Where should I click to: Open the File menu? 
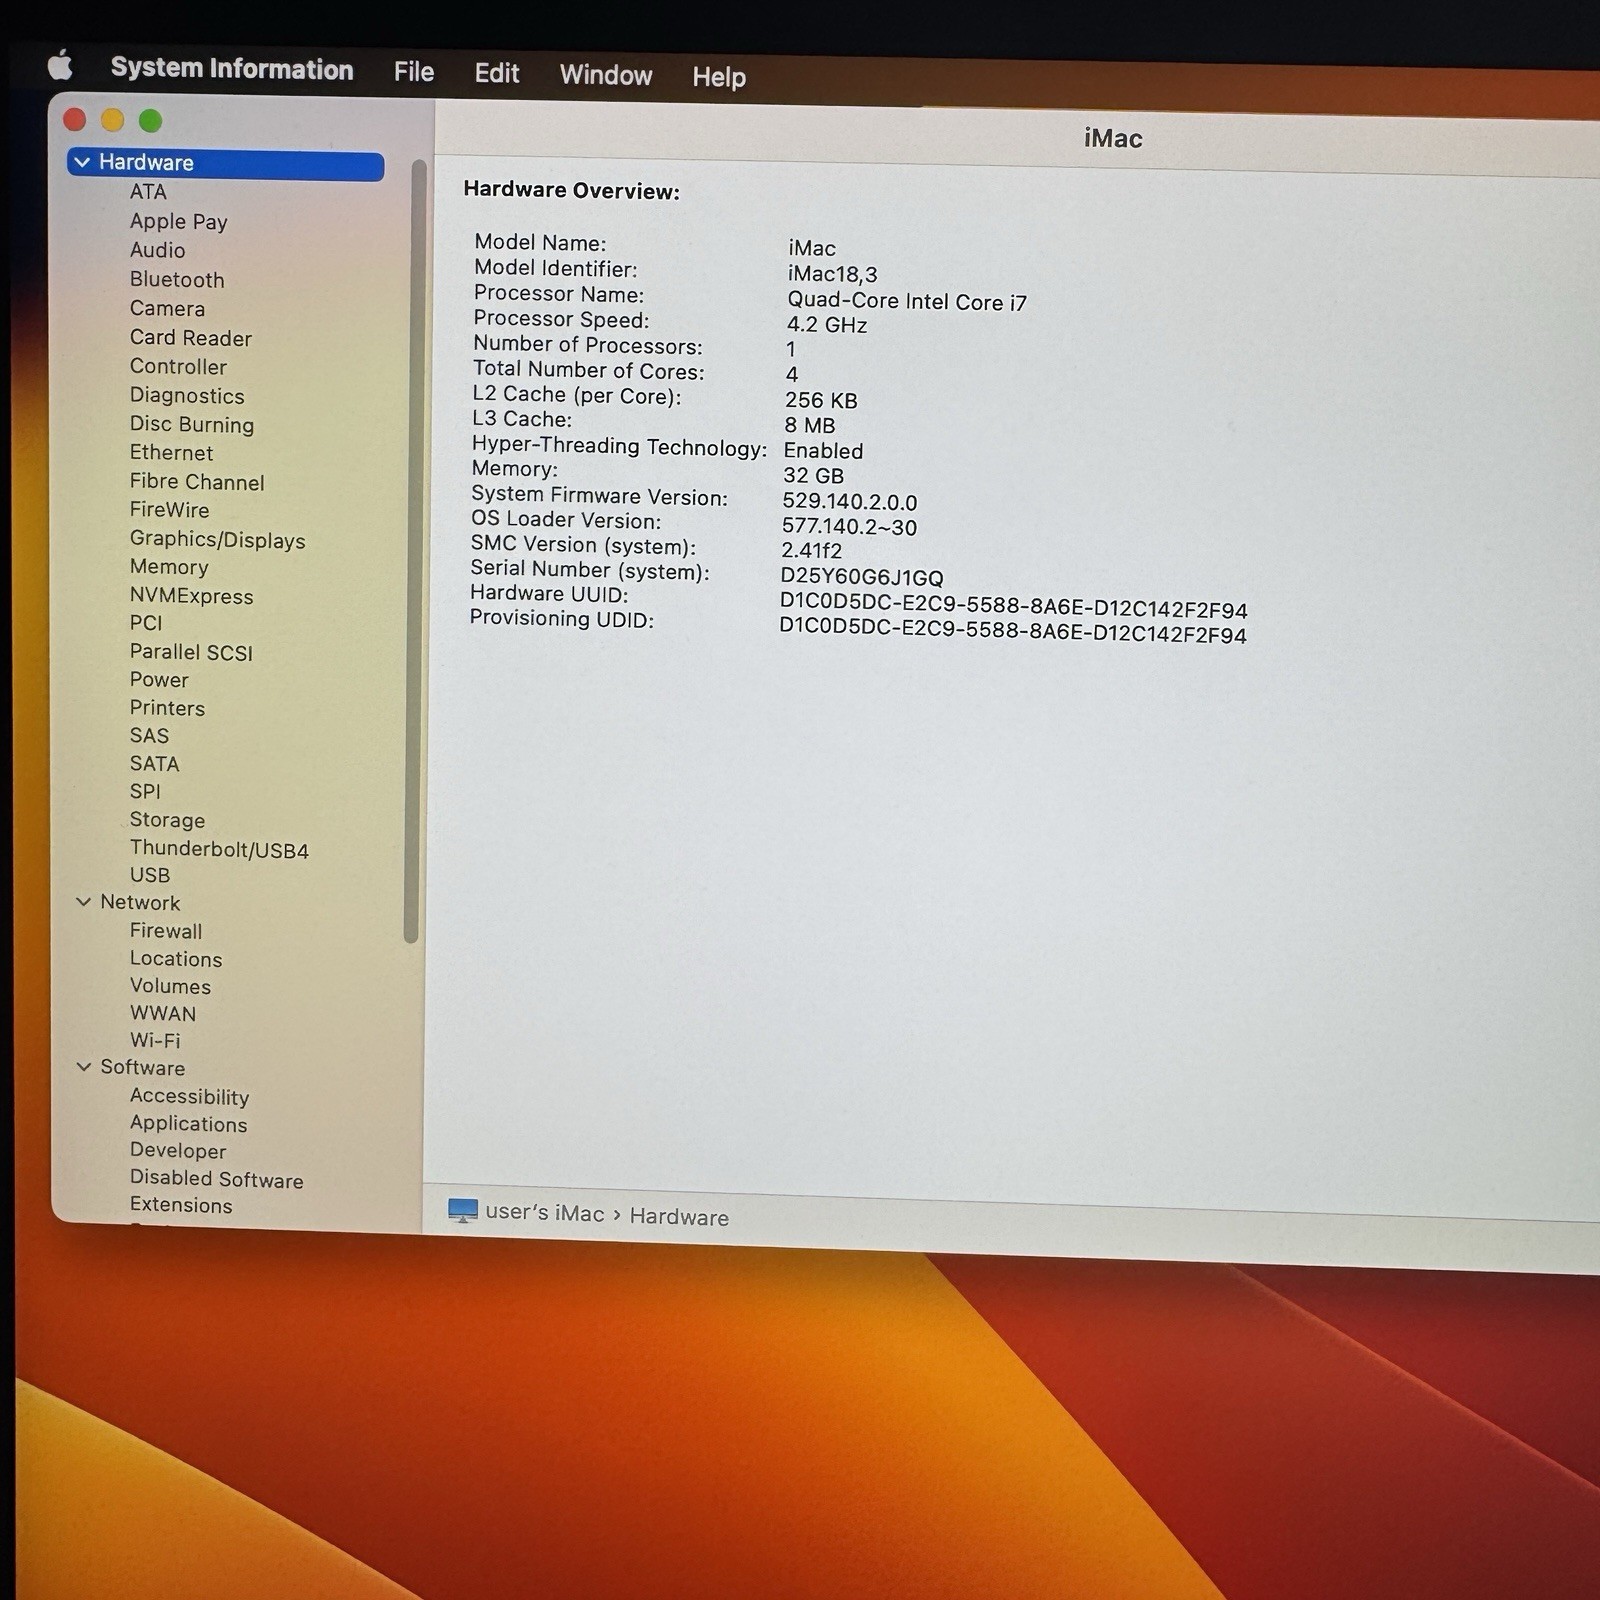[413, 72]
